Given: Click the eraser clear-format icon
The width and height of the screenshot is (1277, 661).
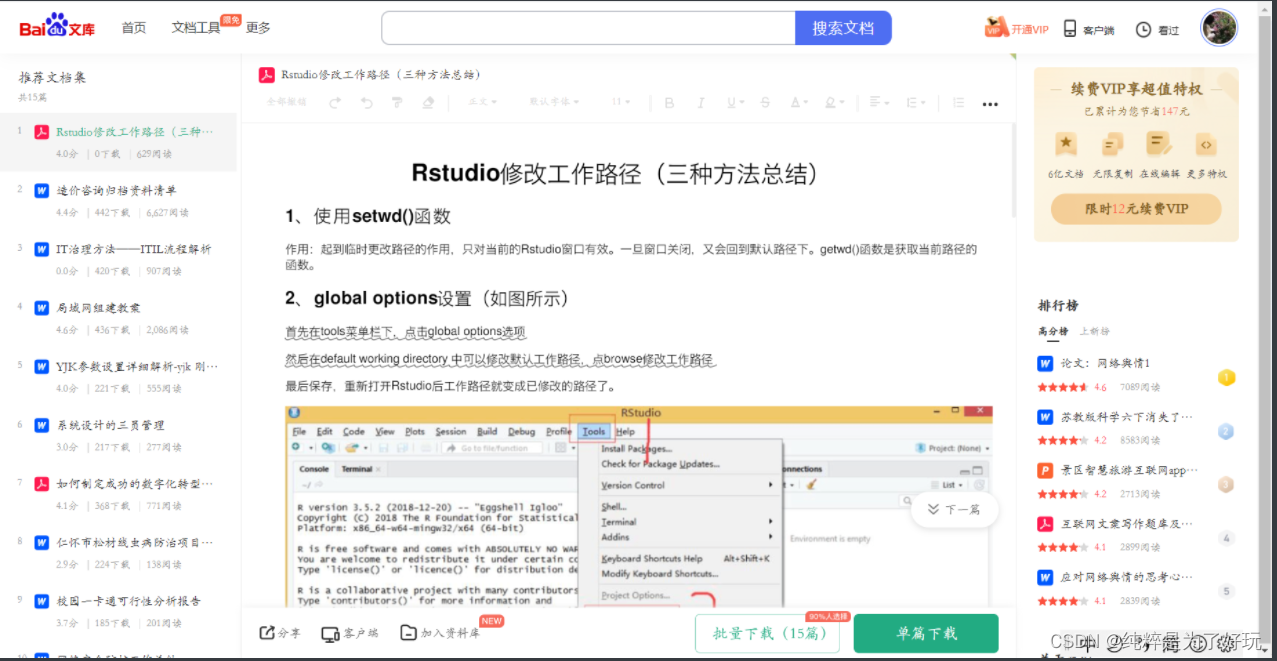Looking at the screenshot, I should click(428, 102).
